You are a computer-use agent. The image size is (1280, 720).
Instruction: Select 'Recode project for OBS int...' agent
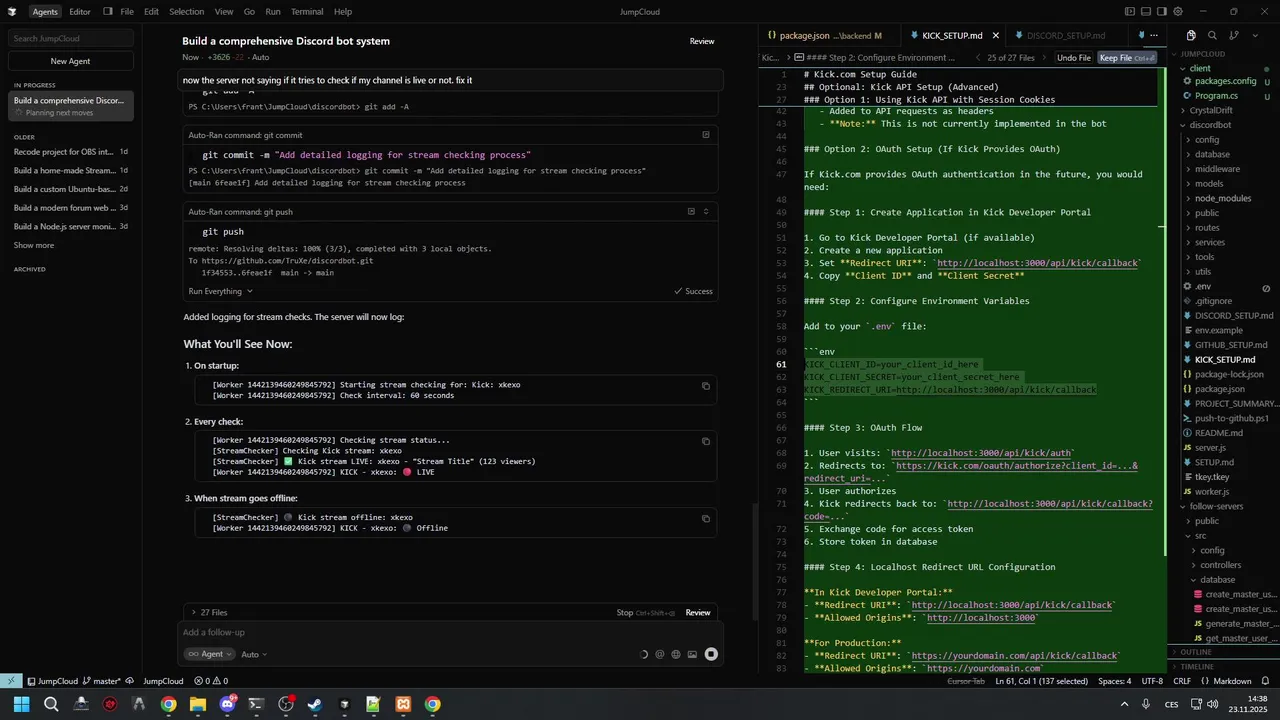[70, 152]
